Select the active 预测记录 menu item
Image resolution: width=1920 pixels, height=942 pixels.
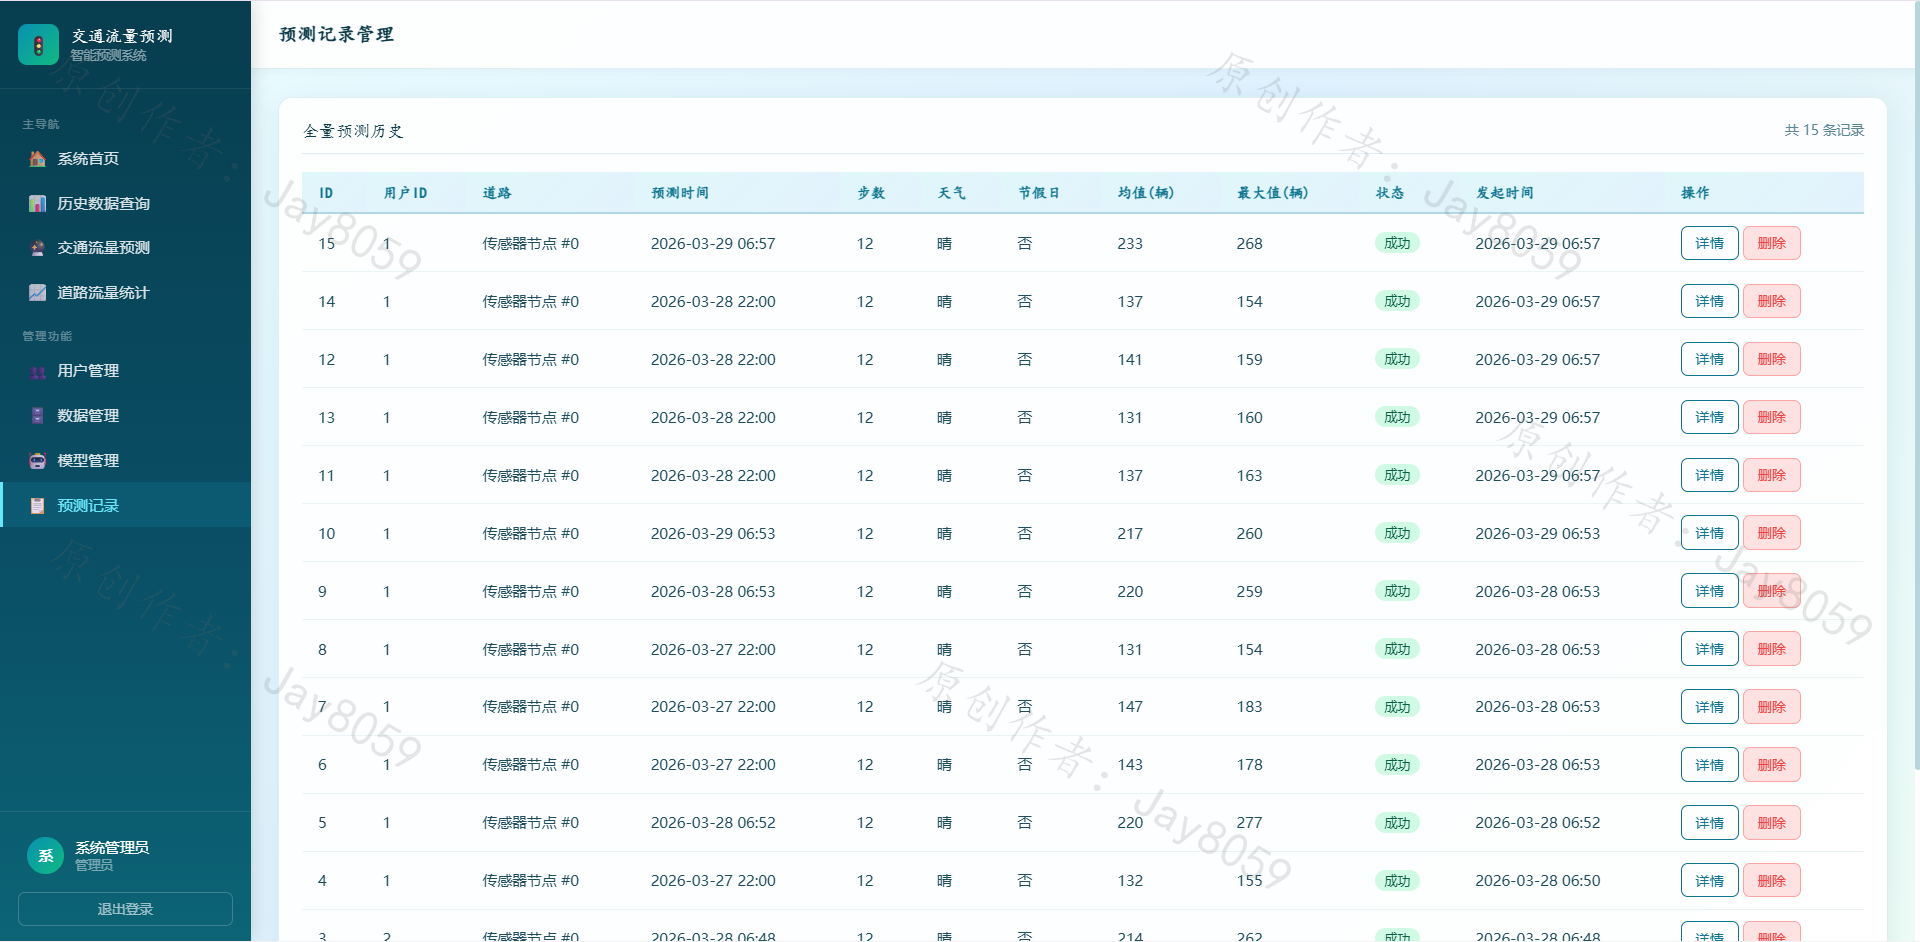tap(125, 505)
